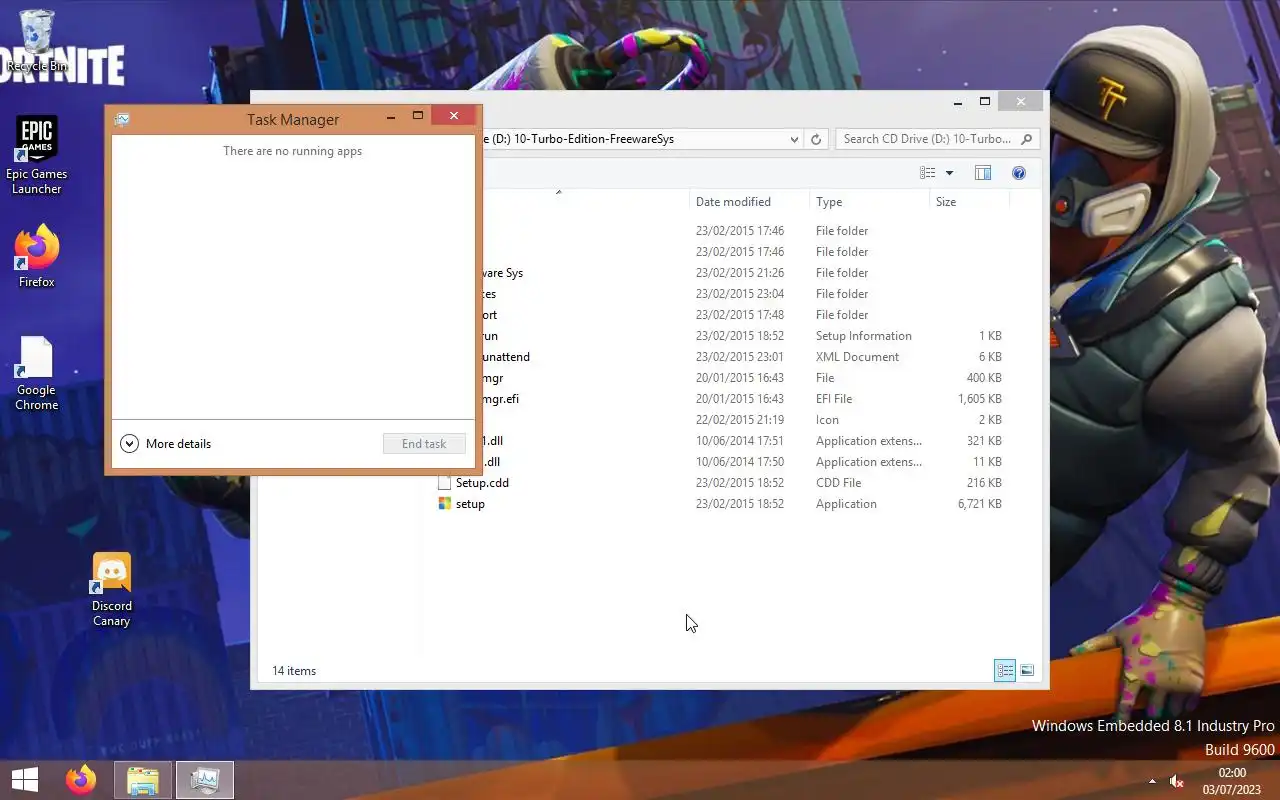The height and width of the screenshot is (800, 1280).
Task: Click the 400 KB size cell
Action: pos(984,378)
